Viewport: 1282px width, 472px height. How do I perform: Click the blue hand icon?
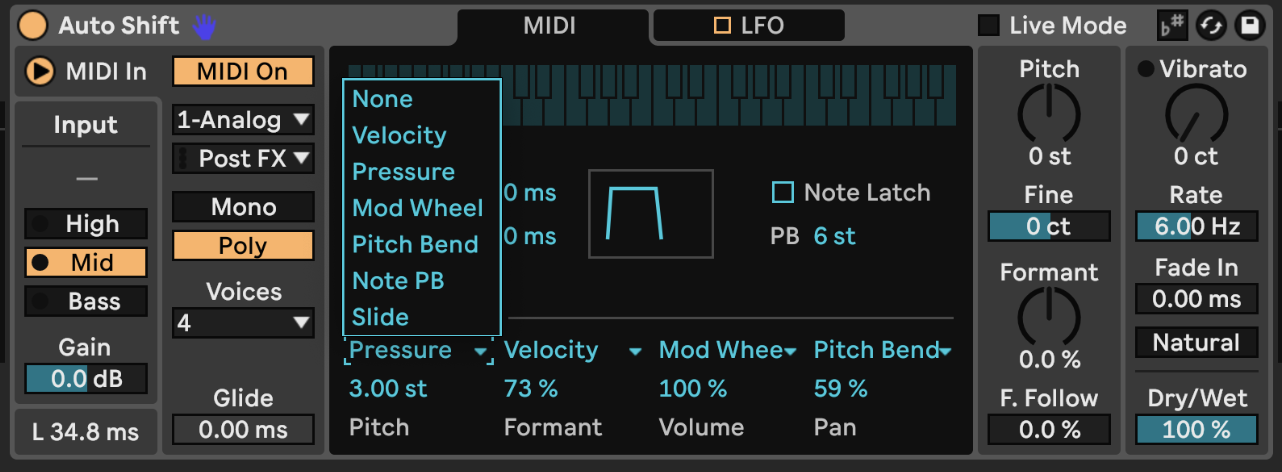[205, 26]
